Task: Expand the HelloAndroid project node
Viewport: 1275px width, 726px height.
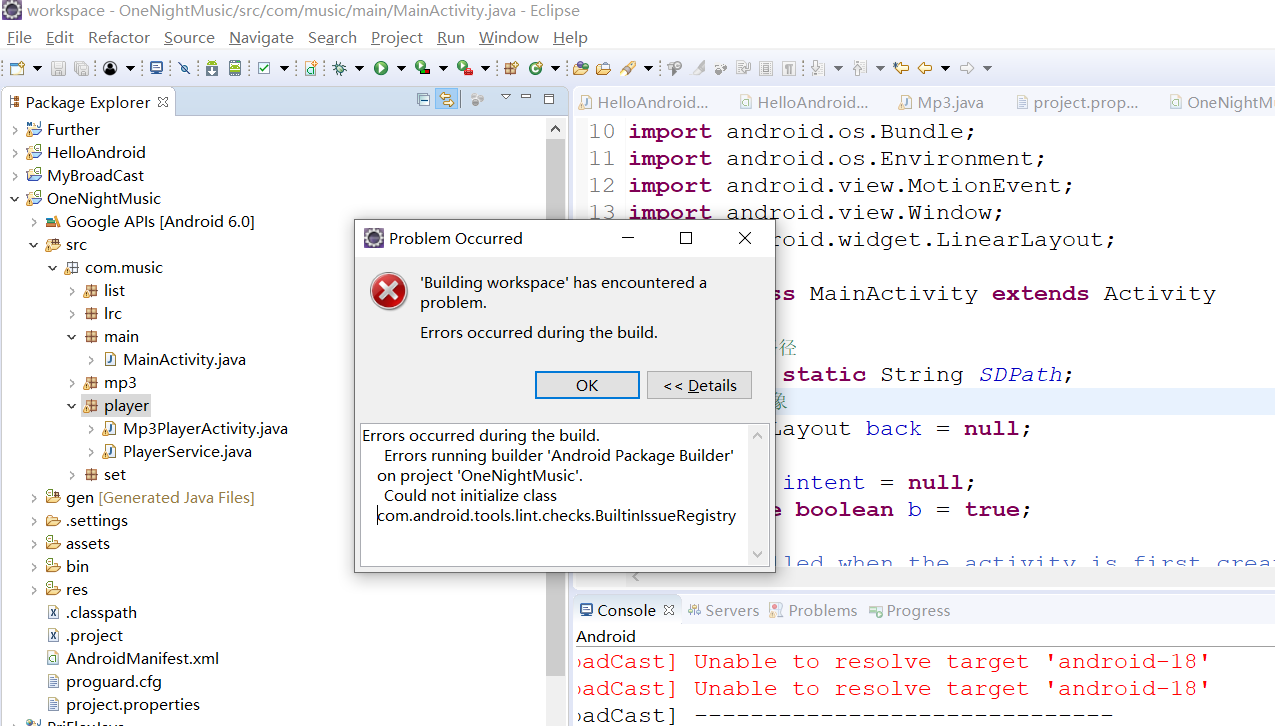Action: (15, 153)
